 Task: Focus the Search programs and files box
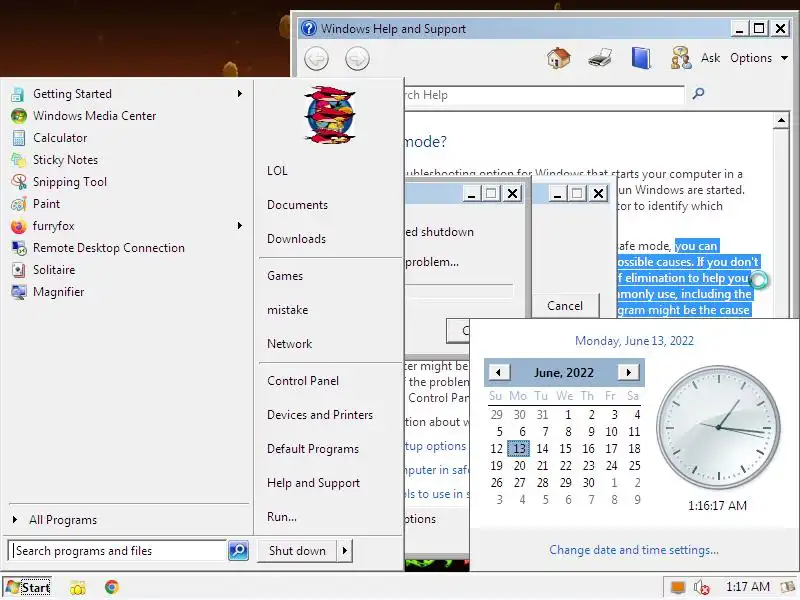(x=118, y=551)
